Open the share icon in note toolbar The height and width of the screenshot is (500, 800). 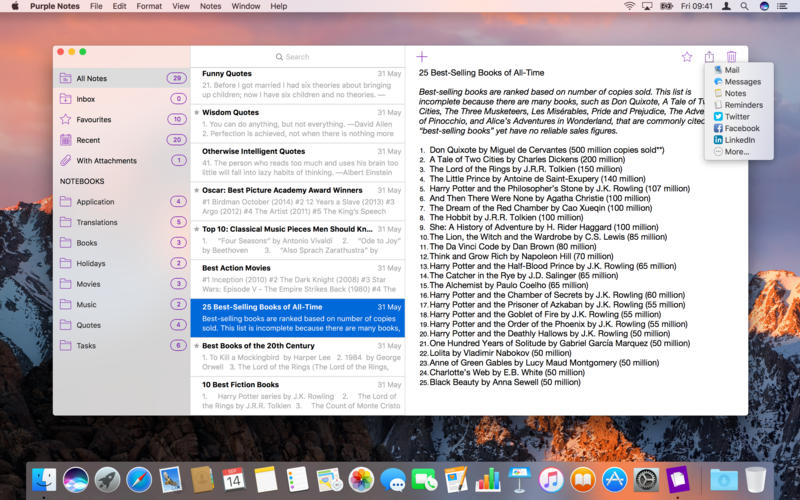(x=709, y=56)
